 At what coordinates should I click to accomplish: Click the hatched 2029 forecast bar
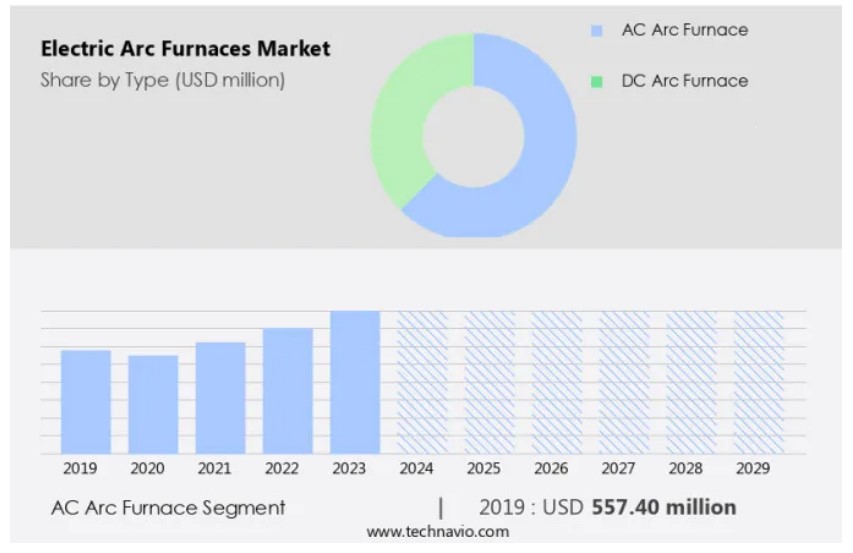(x=759, y=382)
